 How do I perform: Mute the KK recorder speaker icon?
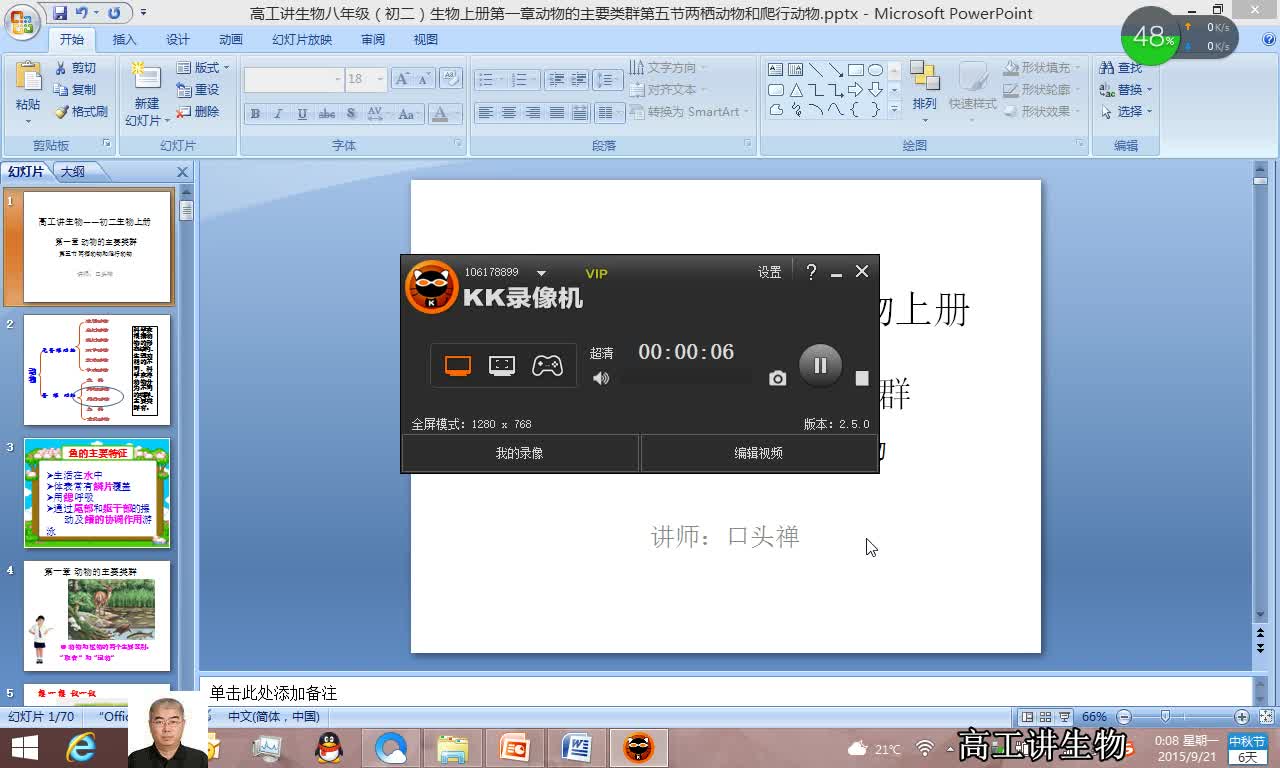point(601,378)
